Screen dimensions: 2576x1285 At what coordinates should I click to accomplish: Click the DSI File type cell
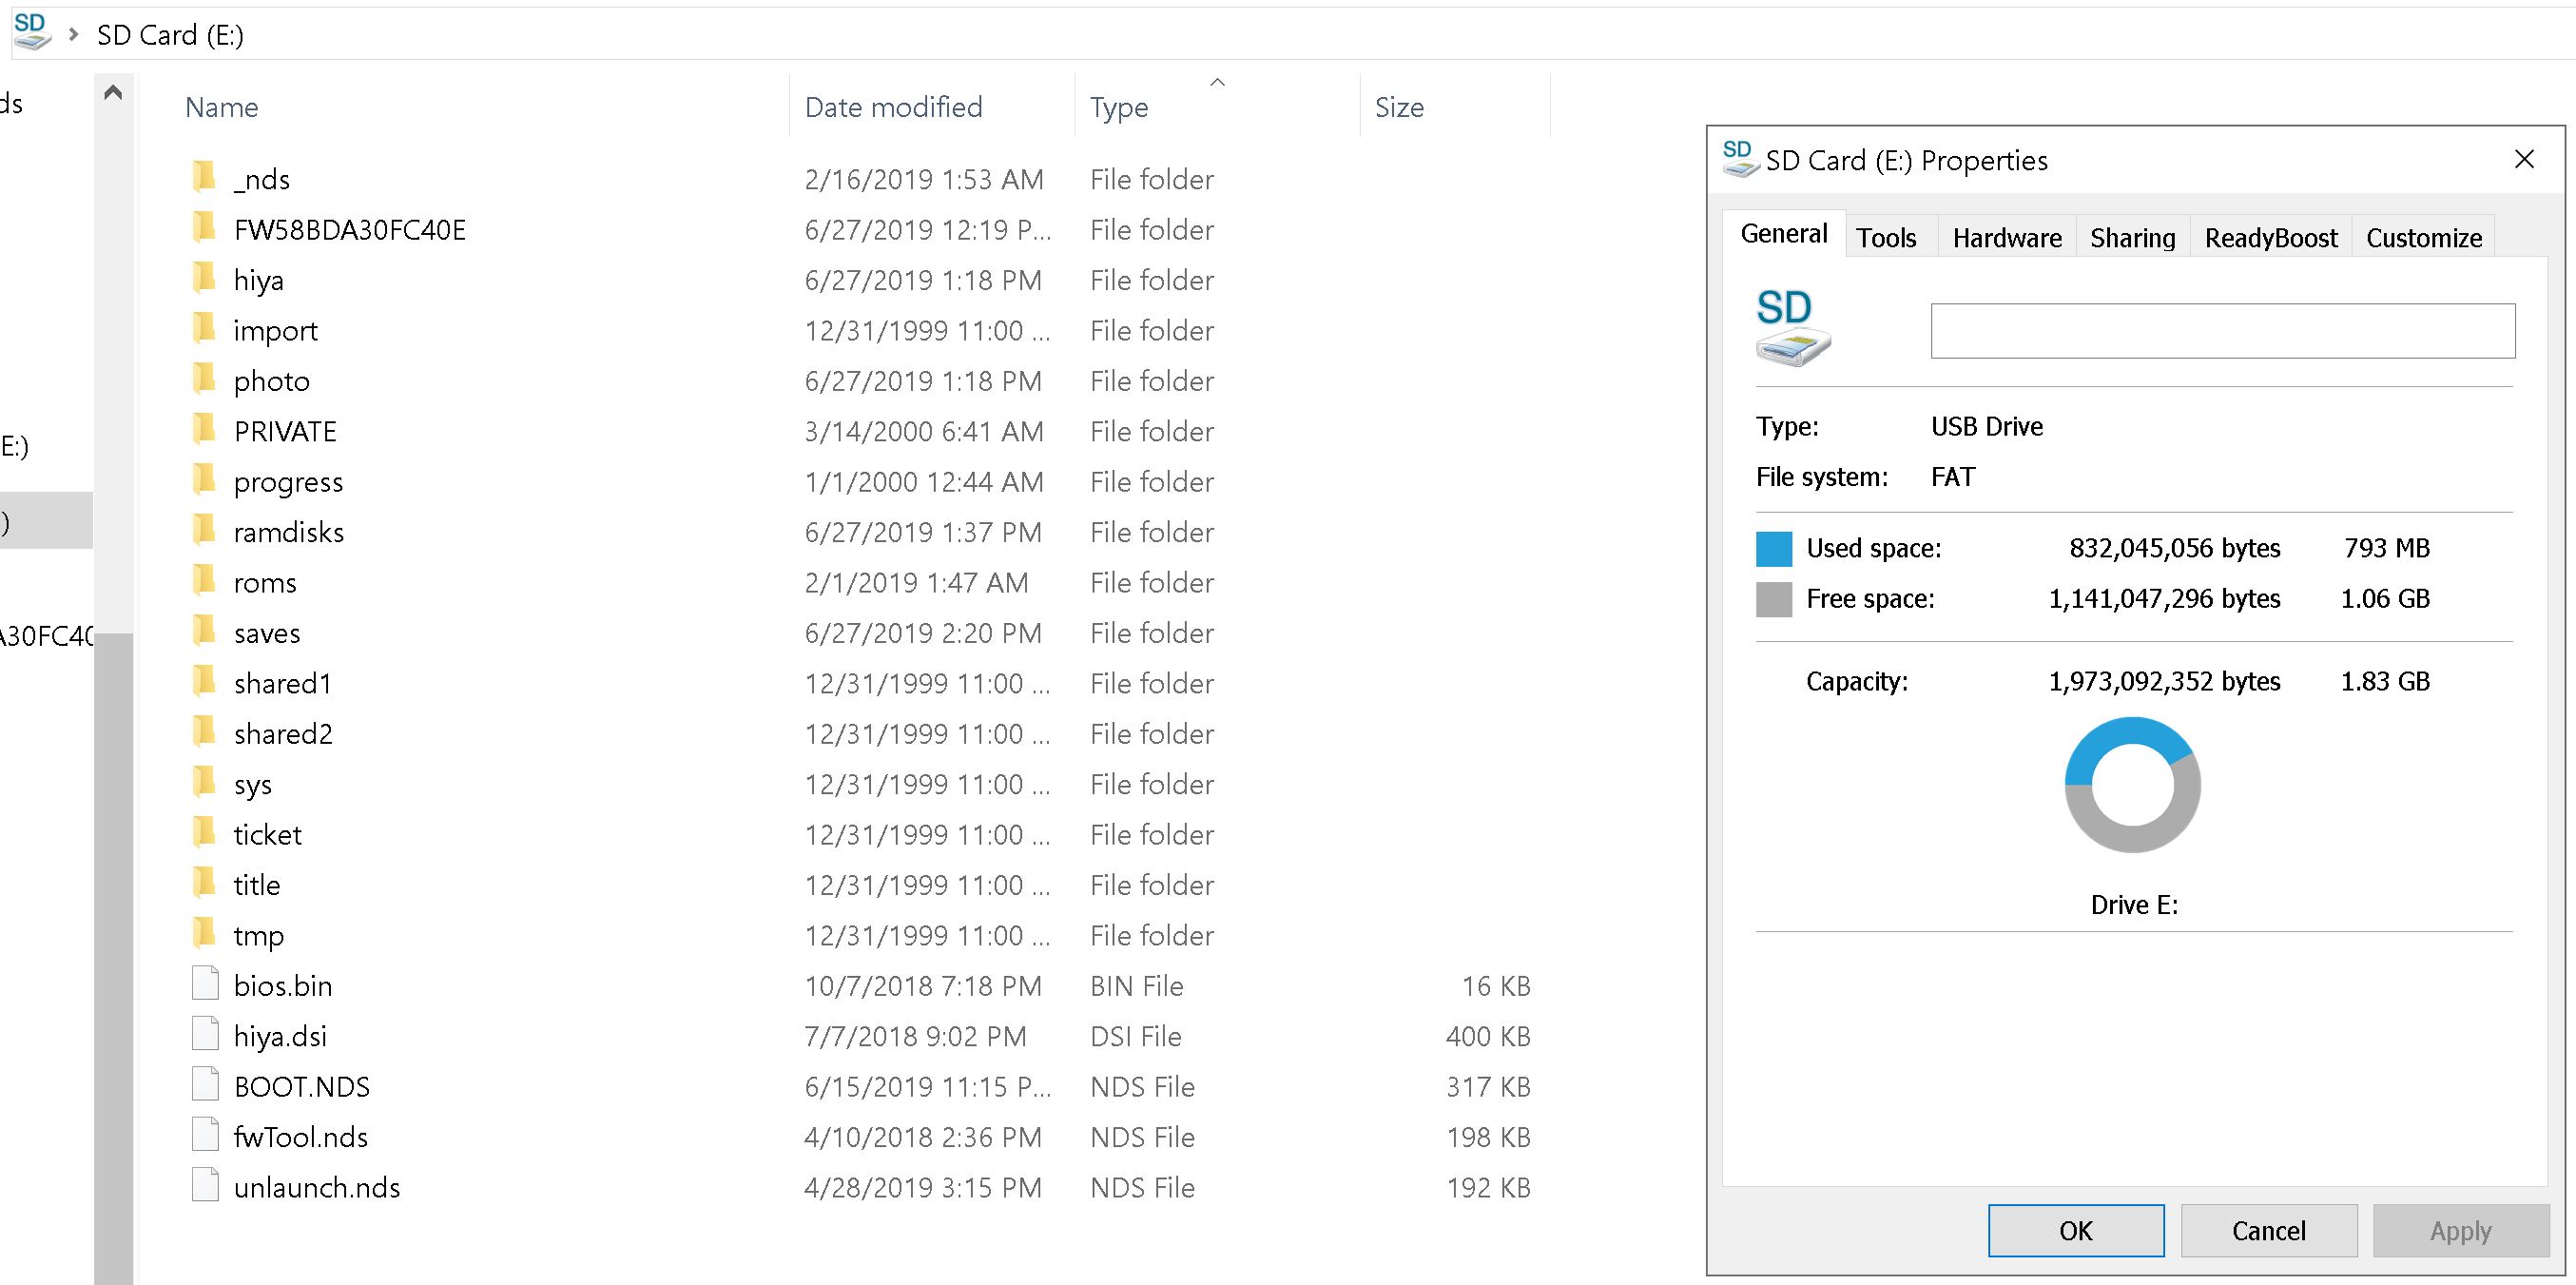(1136, 1036)
